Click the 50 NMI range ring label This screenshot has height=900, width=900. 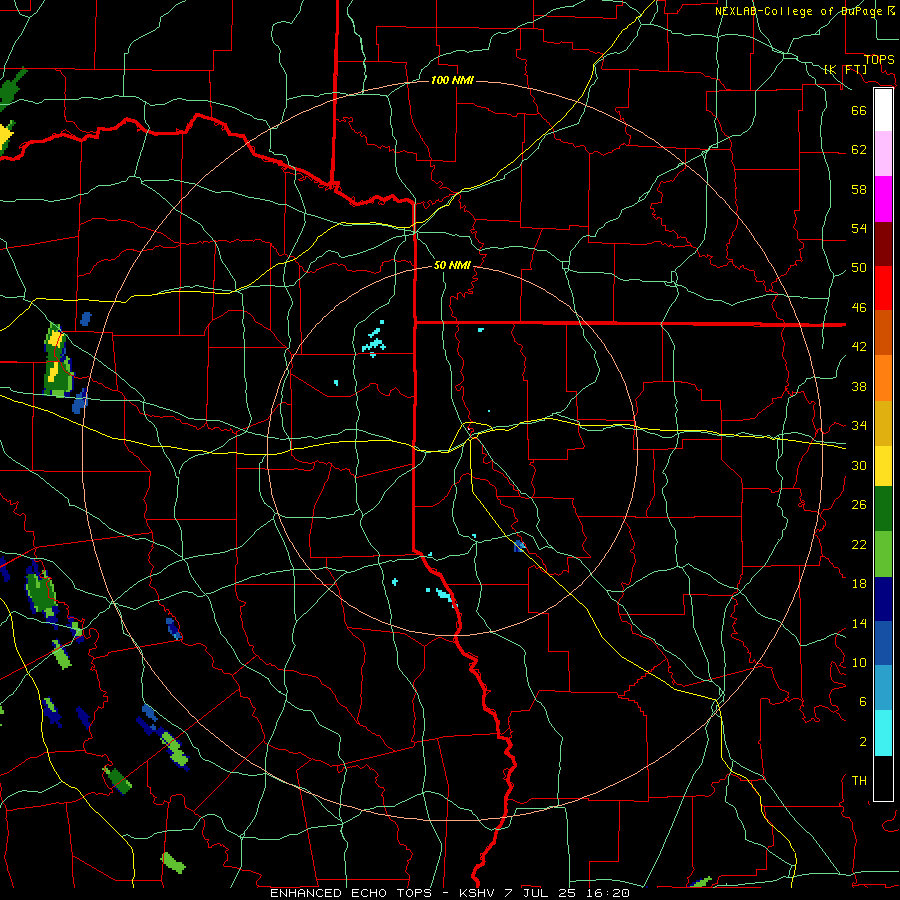[452, 265]
